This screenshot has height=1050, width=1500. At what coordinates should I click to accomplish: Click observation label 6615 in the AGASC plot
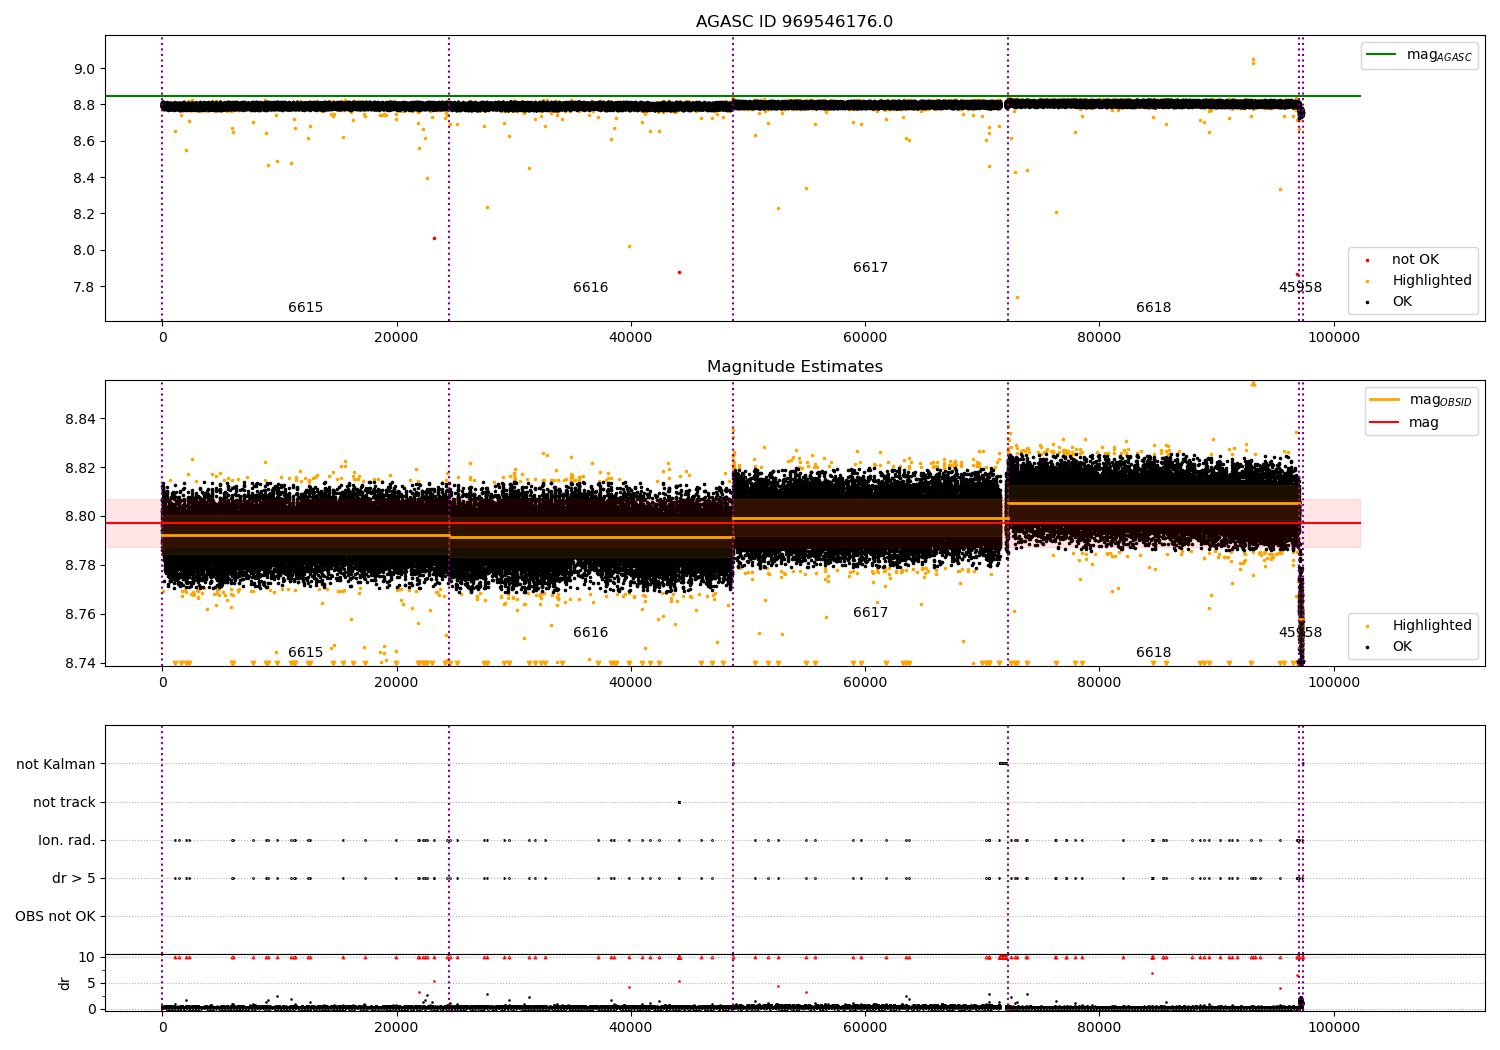click(305, 308)
